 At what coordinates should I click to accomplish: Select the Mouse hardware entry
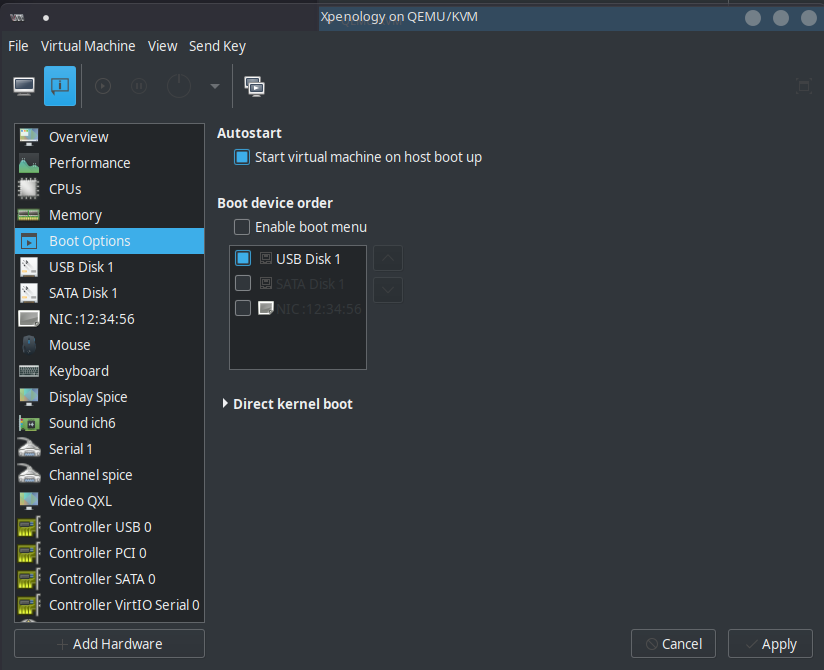coord(109,345)
